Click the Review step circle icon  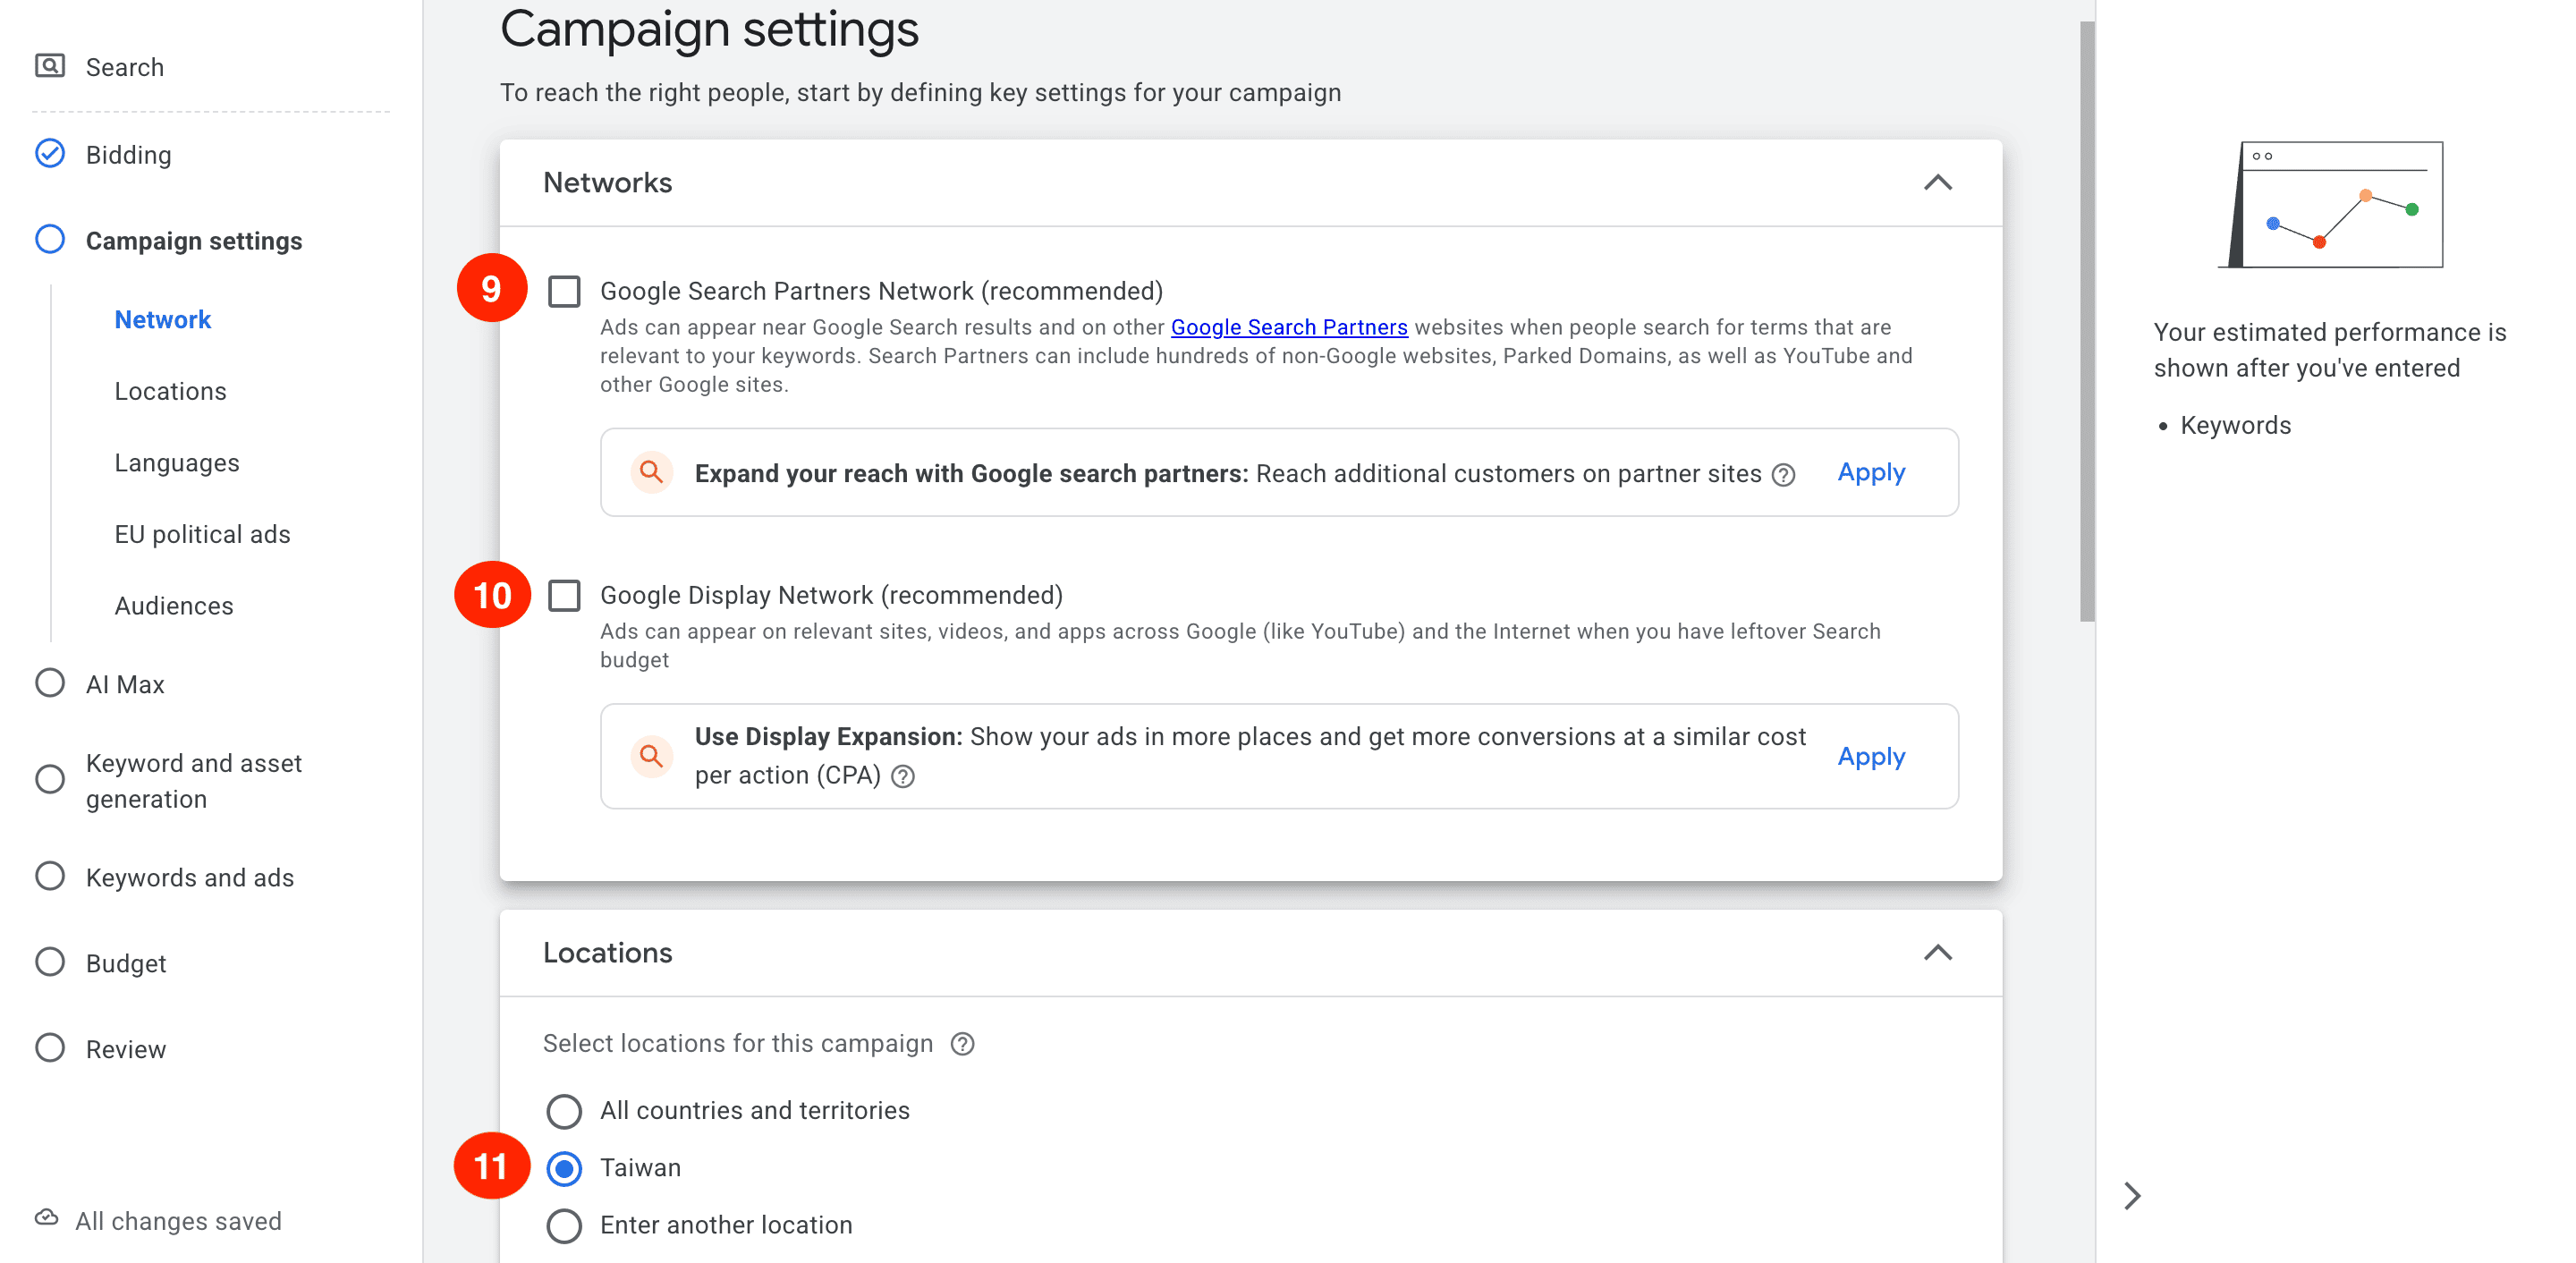(x=50, y=1048)
